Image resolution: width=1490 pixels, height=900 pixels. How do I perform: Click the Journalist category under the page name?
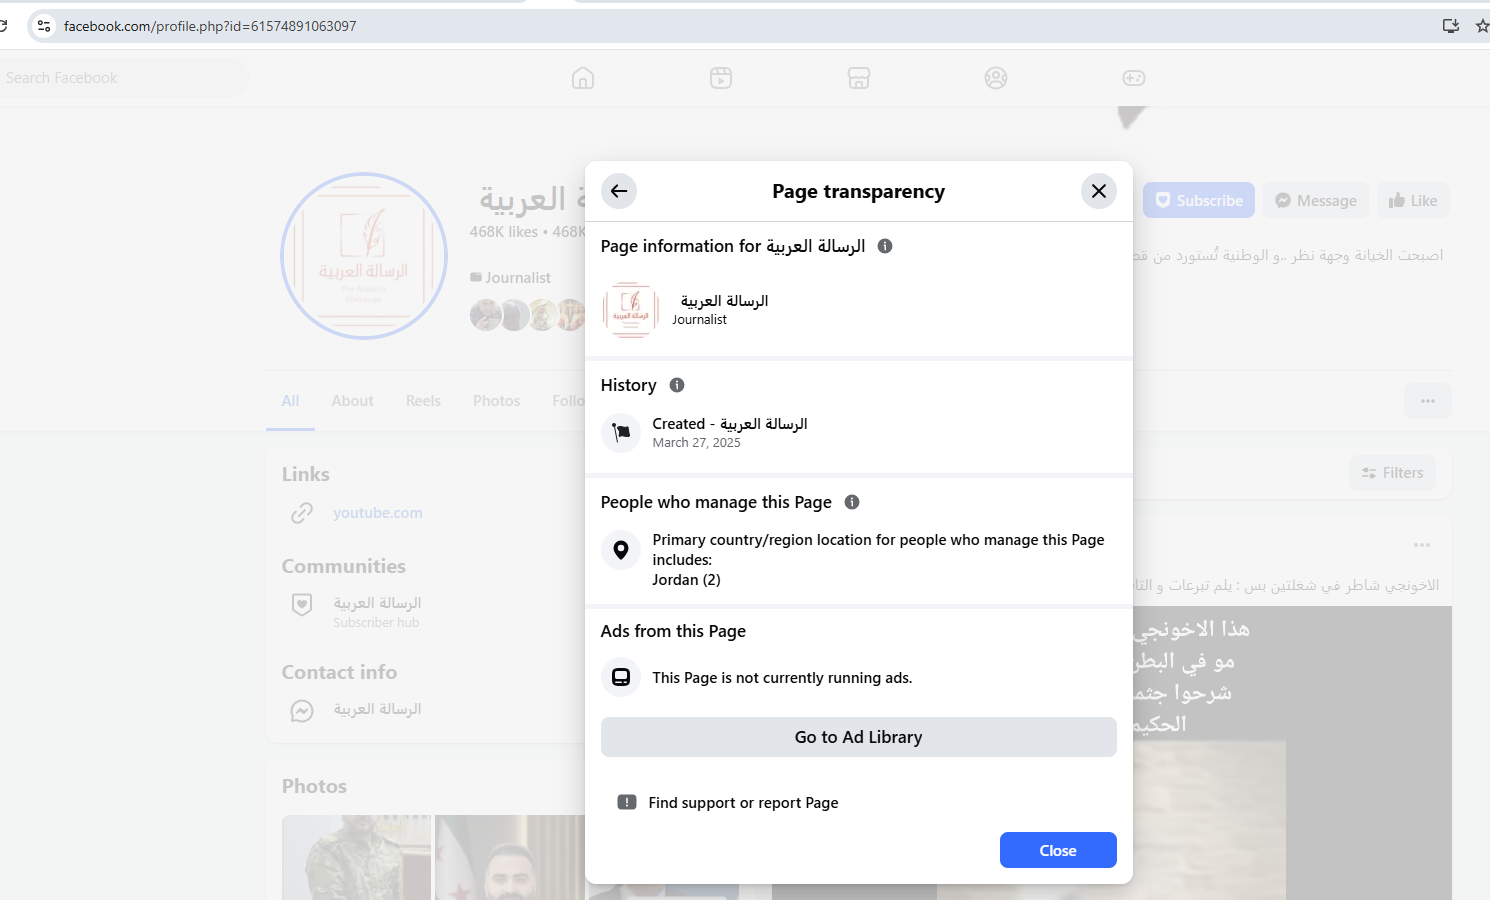pos(518,278)
